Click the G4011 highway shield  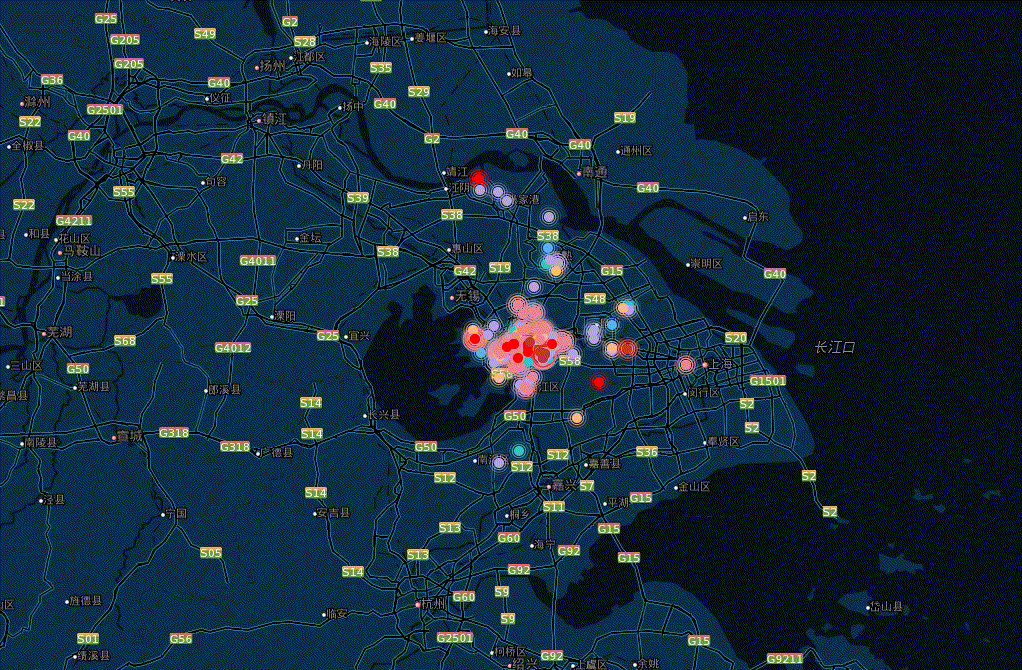[257, 261]
